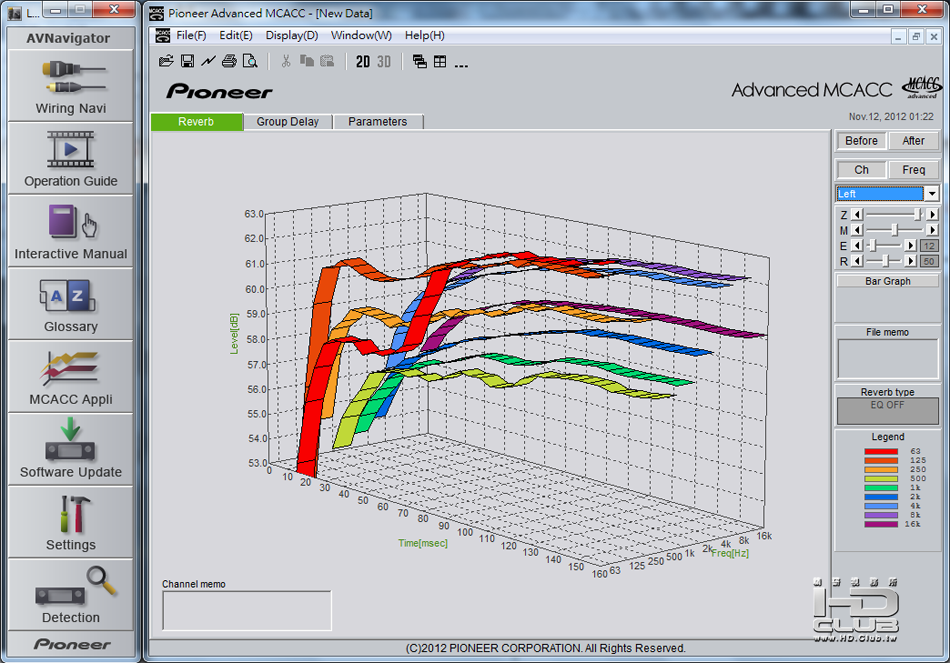This screenshot has width=950, height=663.
Task: Click the cascade windows toolbar icon
Action: pos(420,61)
